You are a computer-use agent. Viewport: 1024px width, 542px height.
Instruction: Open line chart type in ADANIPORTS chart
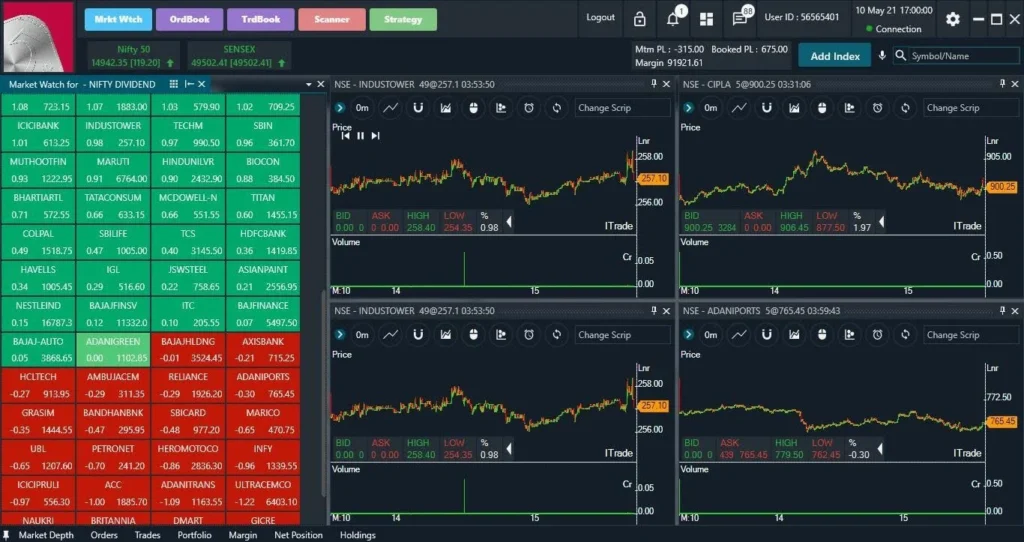pos(739,335)
